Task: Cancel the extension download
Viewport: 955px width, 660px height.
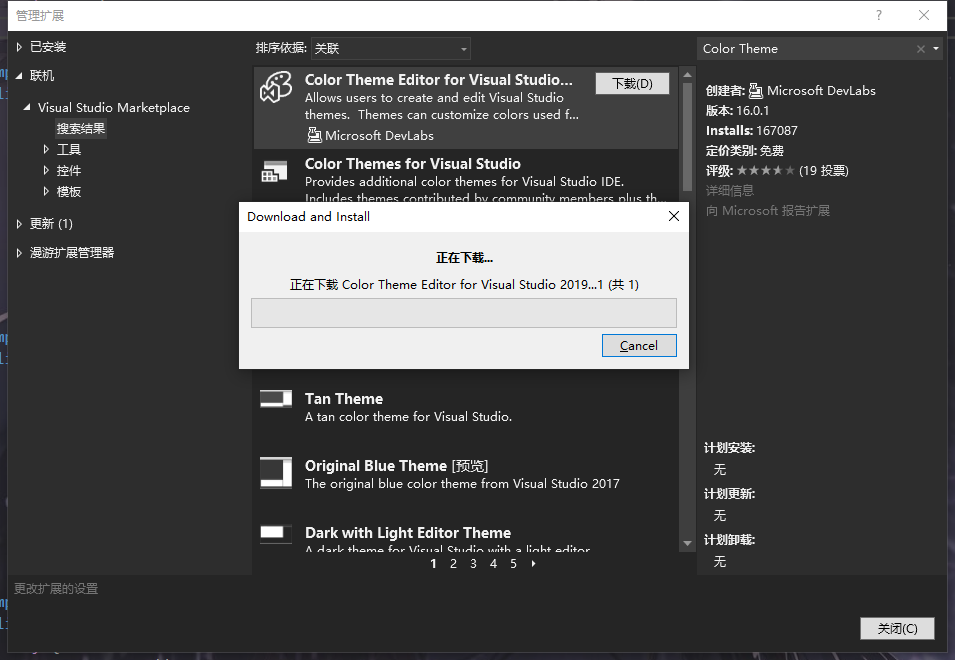Action: [639, 346]
